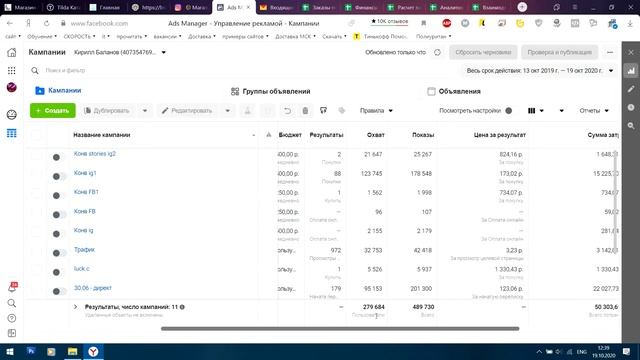This screenshot has width=640, height=360.
Task: Click the sidebar search magnifier
Action: [12, 303]
